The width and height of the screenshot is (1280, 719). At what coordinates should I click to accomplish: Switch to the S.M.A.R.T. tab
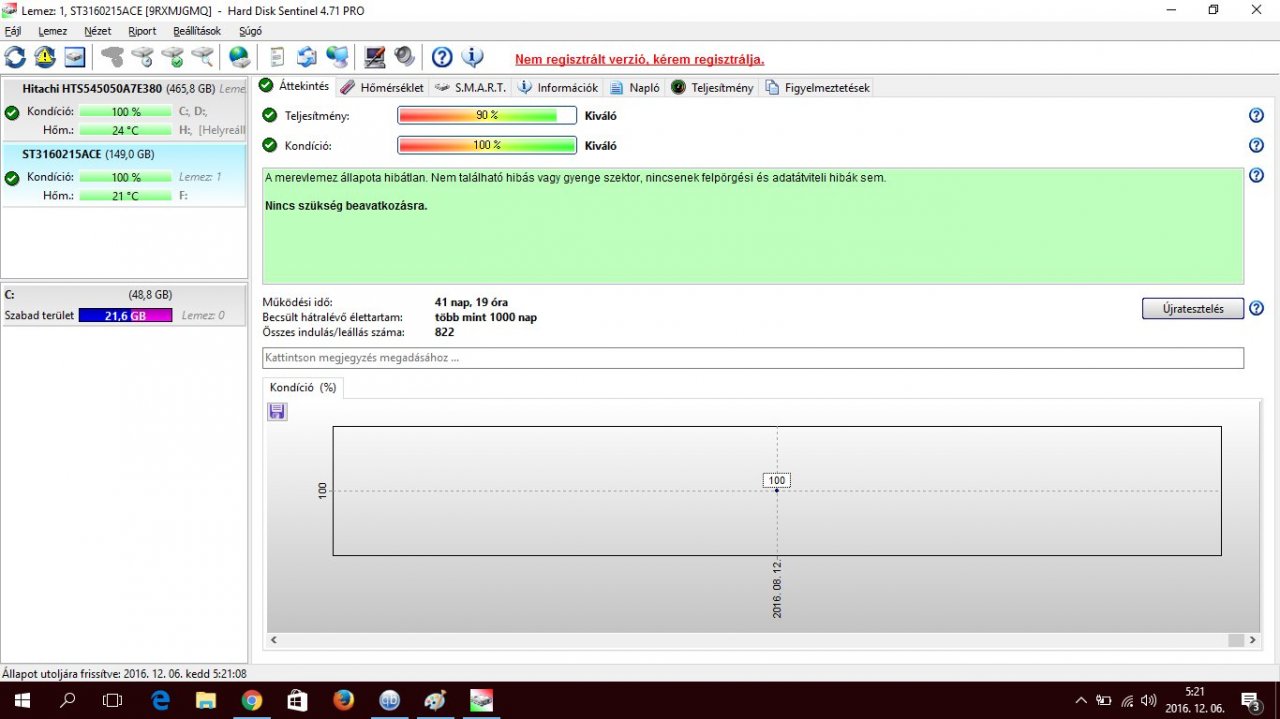(x=470, y=87)
